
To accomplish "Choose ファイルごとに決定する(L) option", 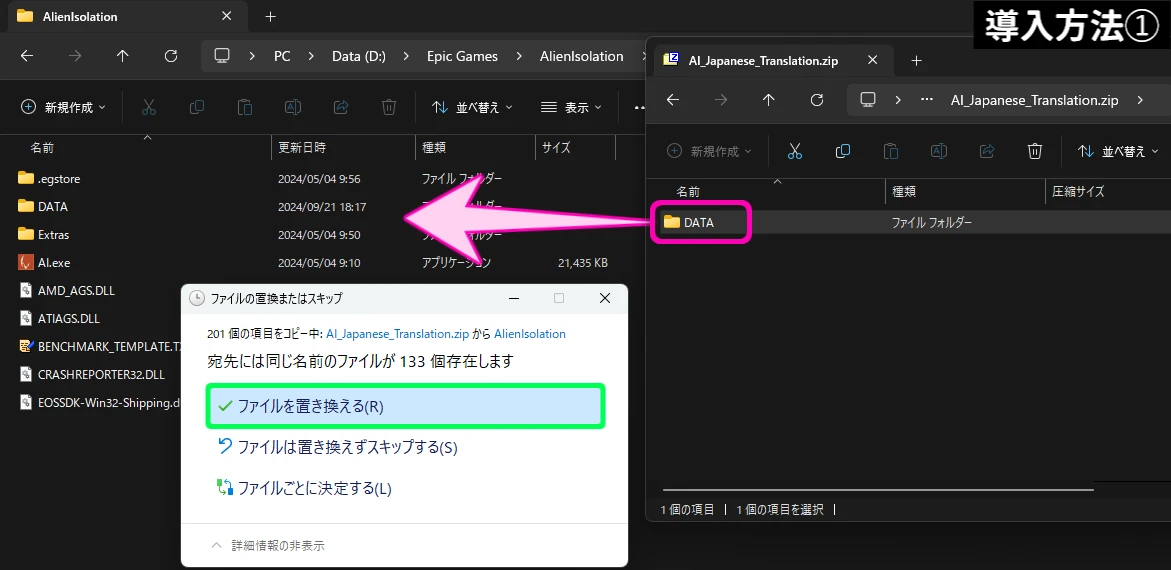I will [406, 489].
